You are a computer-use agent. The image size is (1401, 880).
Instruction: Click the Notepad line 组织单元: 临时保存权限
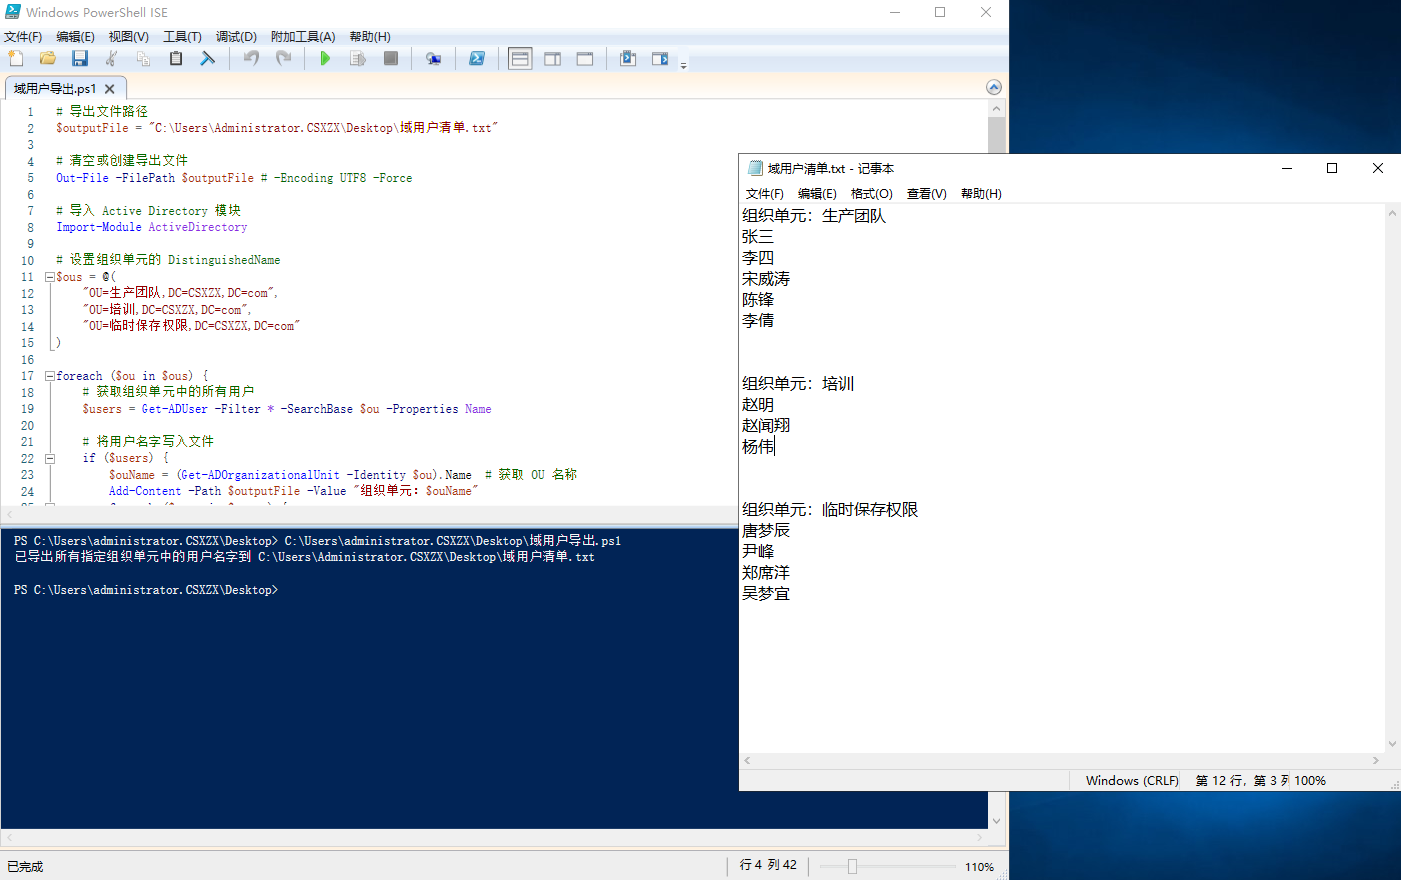(x=830, y=510)
